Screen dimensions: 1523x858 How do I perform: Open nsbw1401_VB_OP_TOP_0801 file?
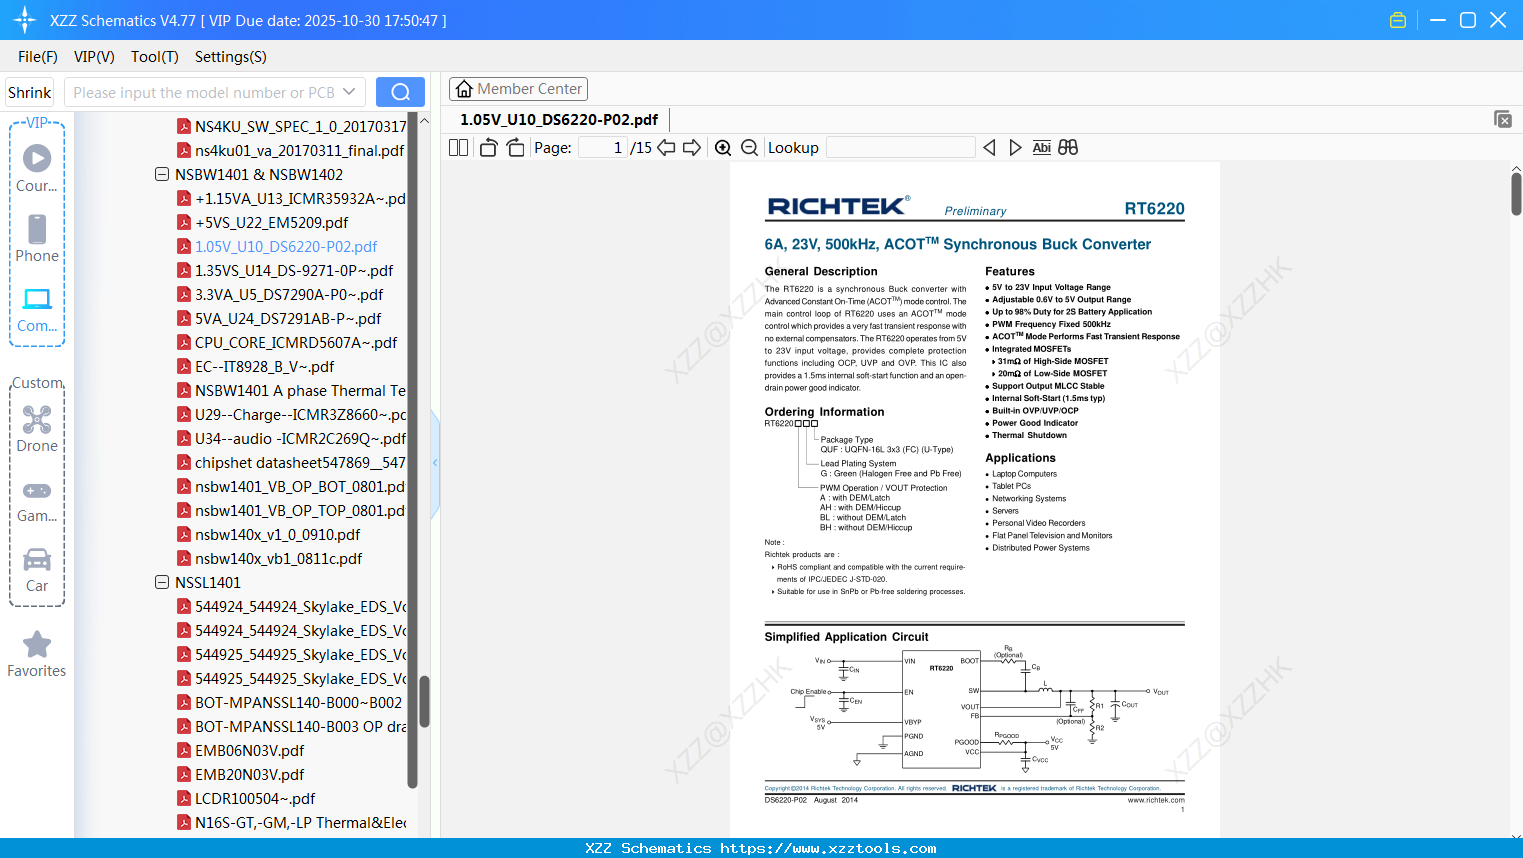click(300, 510)
